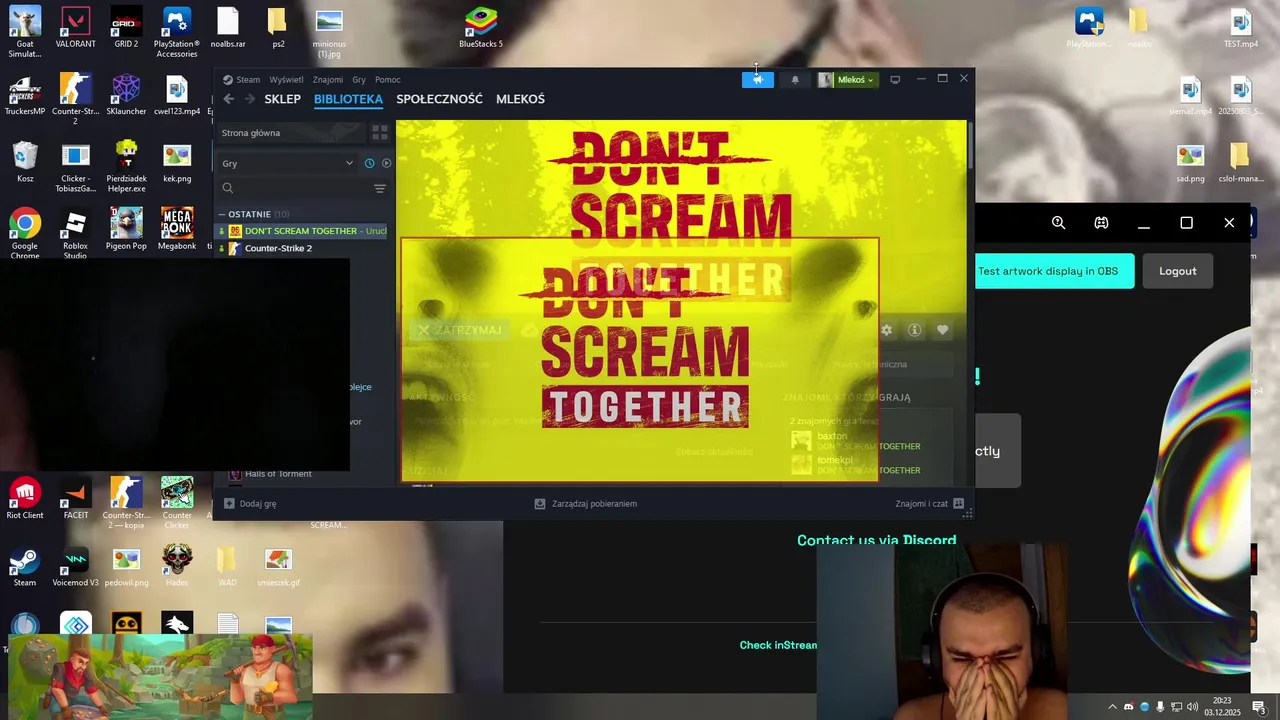The image size is (1280, 720).
Task: Click the ZATRZYMAJ stop game button
Action: 461,330
